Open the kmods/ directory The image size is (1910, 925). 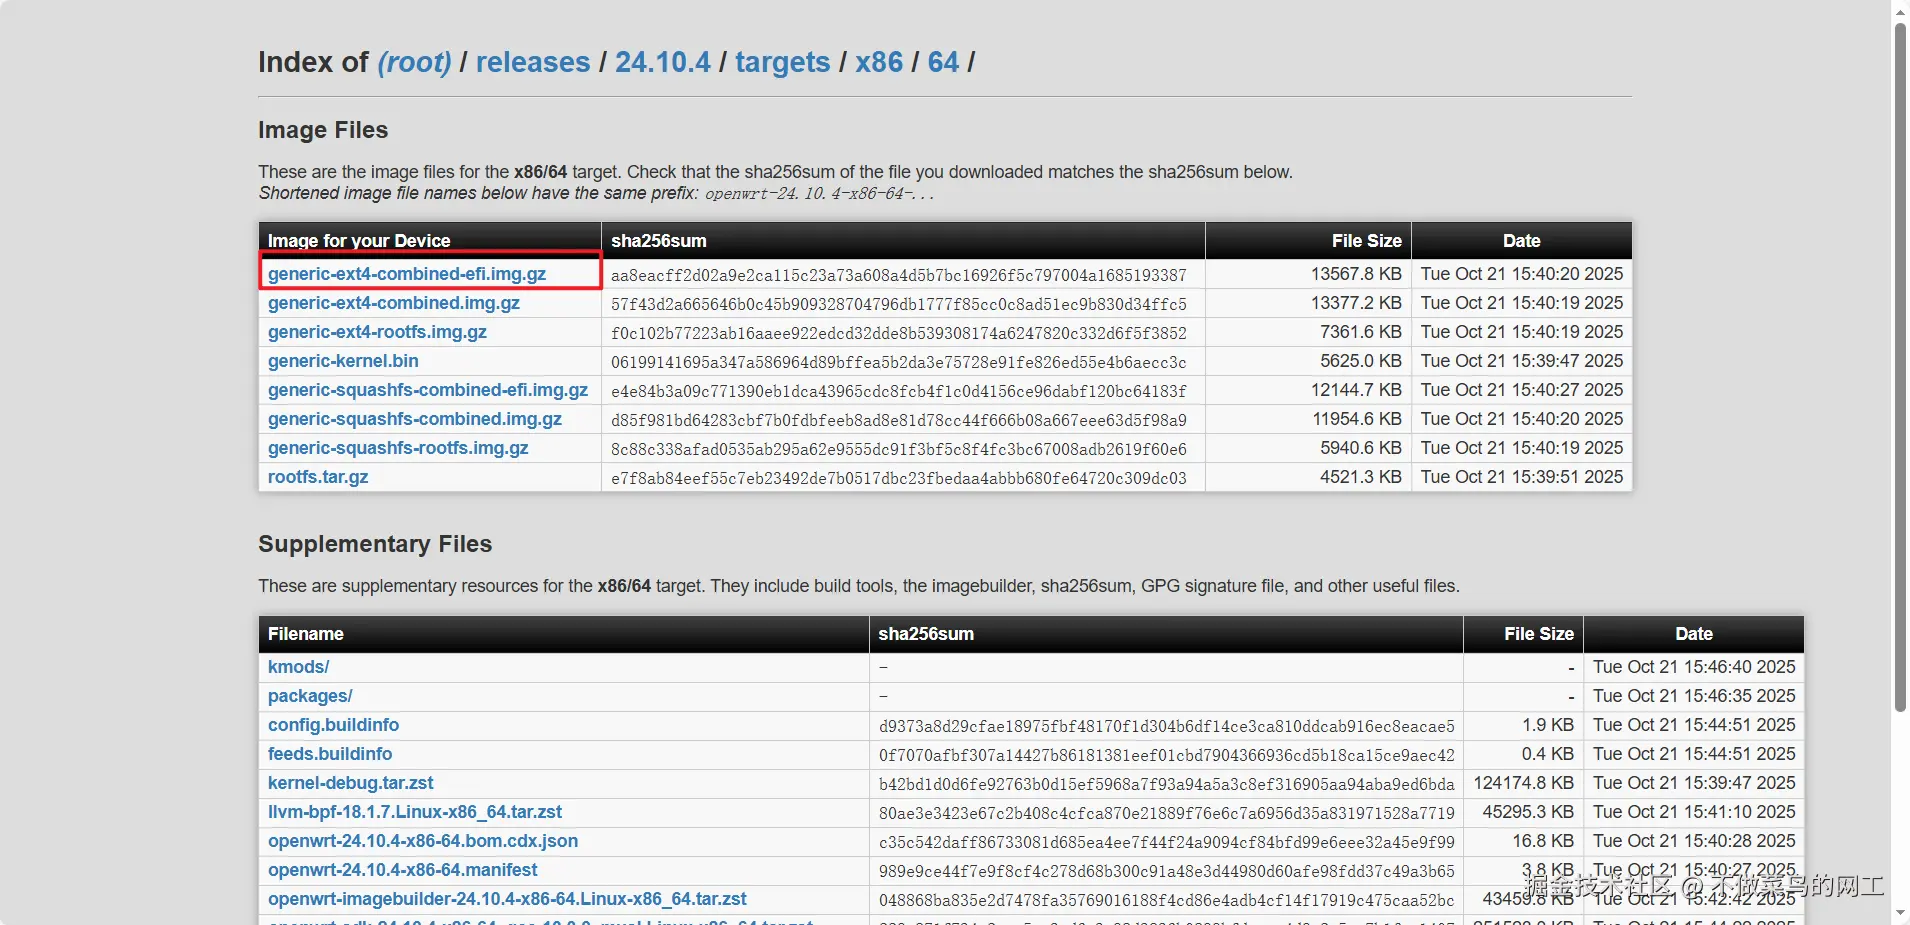[x=298, y=667]
